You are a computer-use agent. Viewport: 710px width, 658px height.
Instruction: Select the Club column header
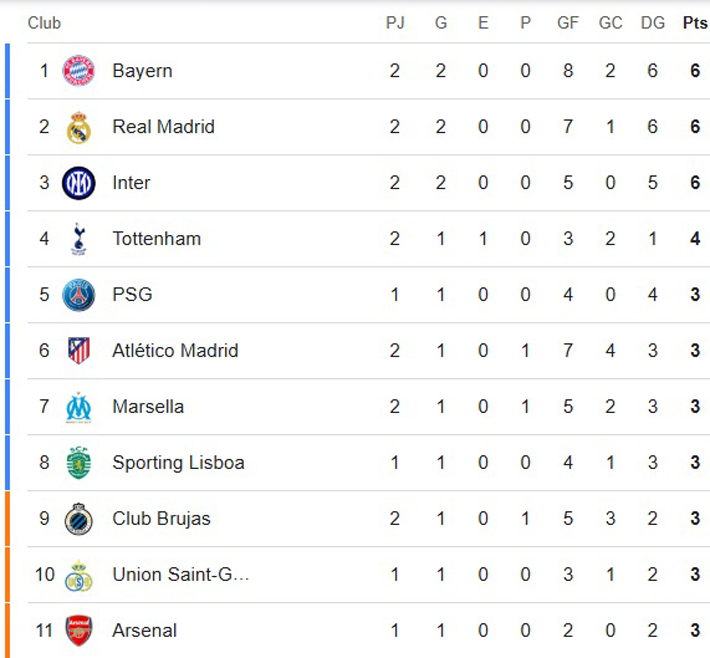(x=44, y=23)
